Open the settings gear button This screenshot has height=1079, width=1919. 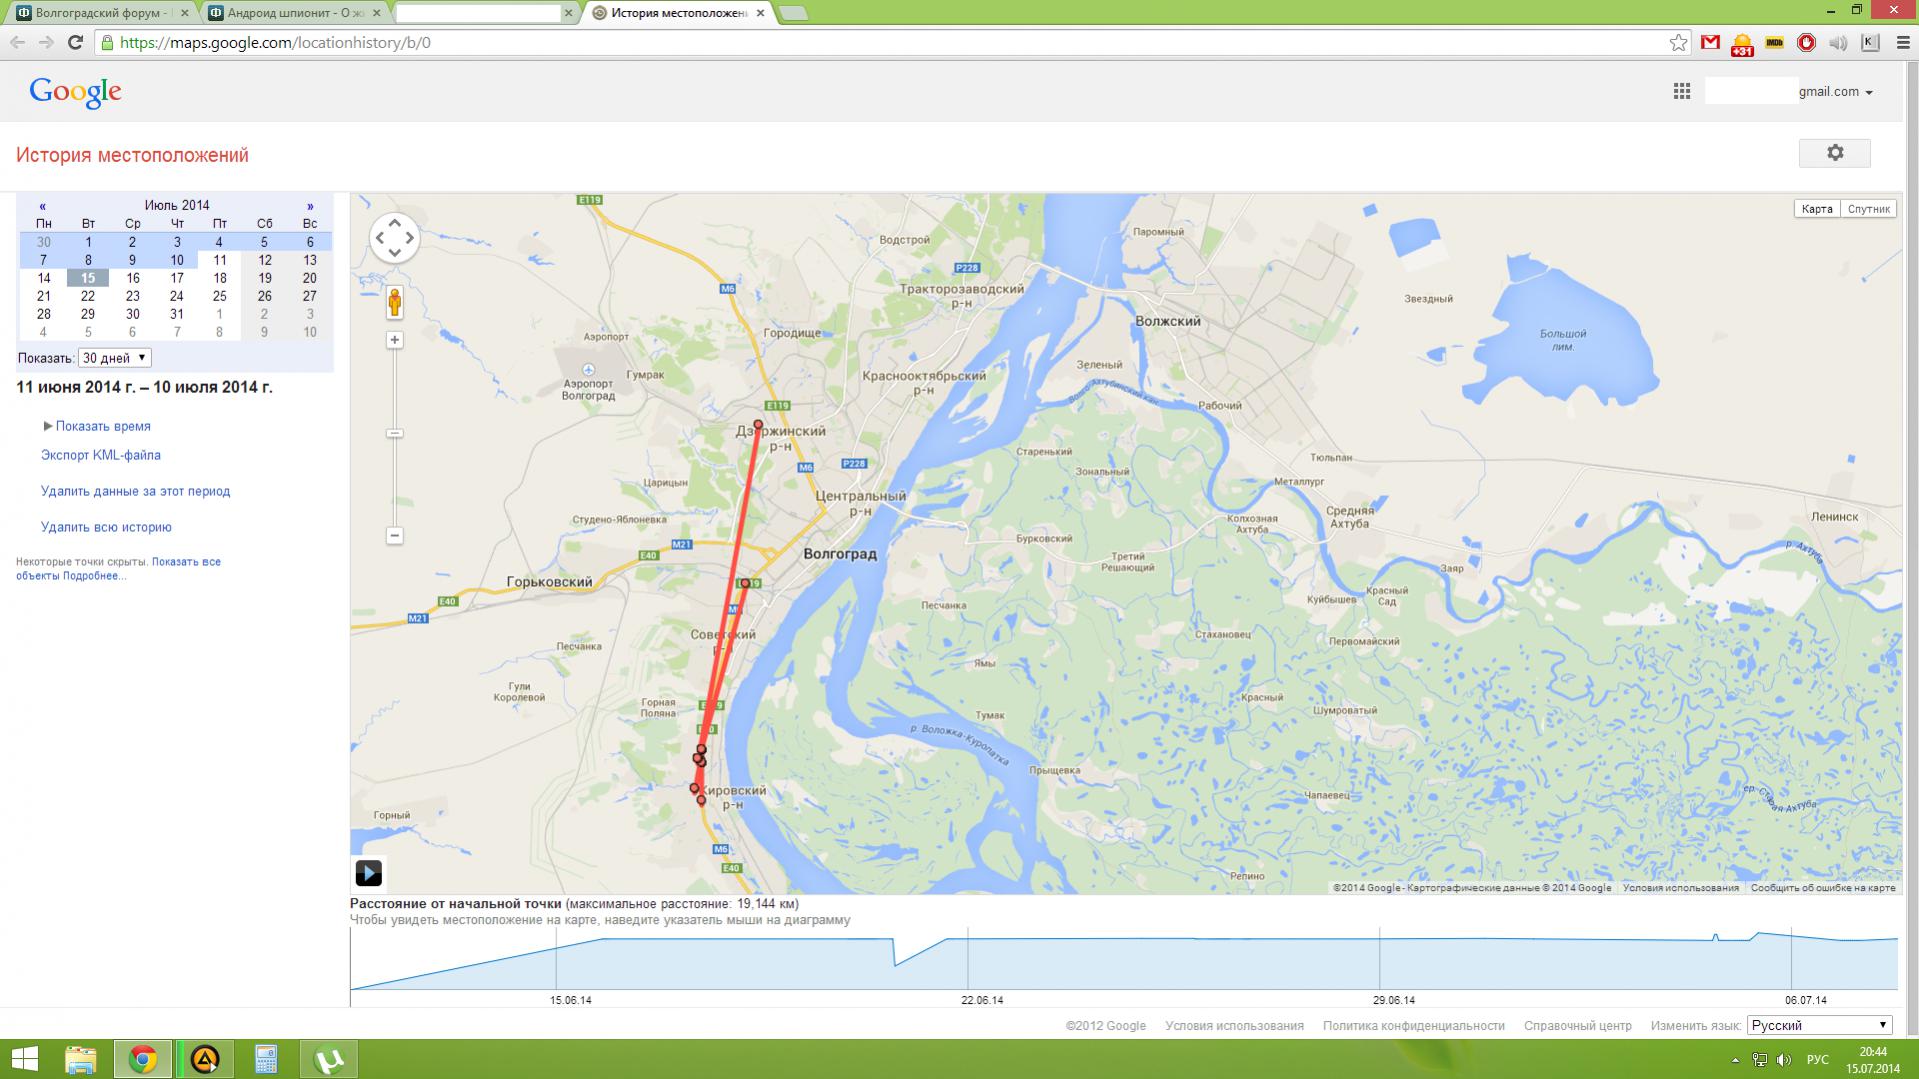(x=1834, y=153)
